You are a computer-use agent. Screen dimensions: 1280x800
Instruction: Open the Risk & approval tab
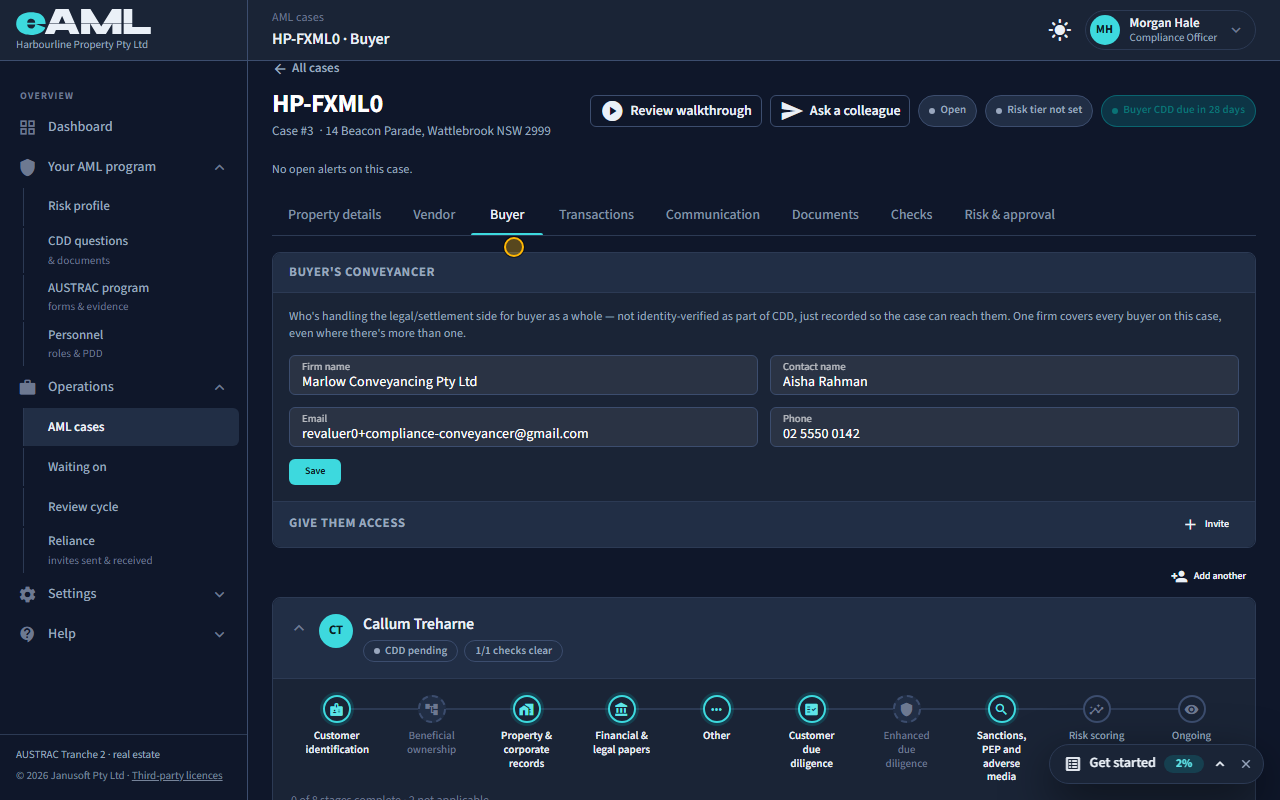pyautogui.click(x=1010, y=215)
